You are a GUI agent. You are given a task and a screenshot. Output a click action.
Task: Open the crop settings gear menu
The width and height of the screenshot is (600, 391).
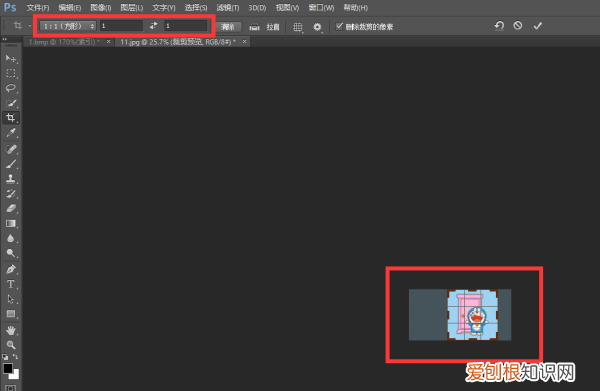click(x=317, y=27)
